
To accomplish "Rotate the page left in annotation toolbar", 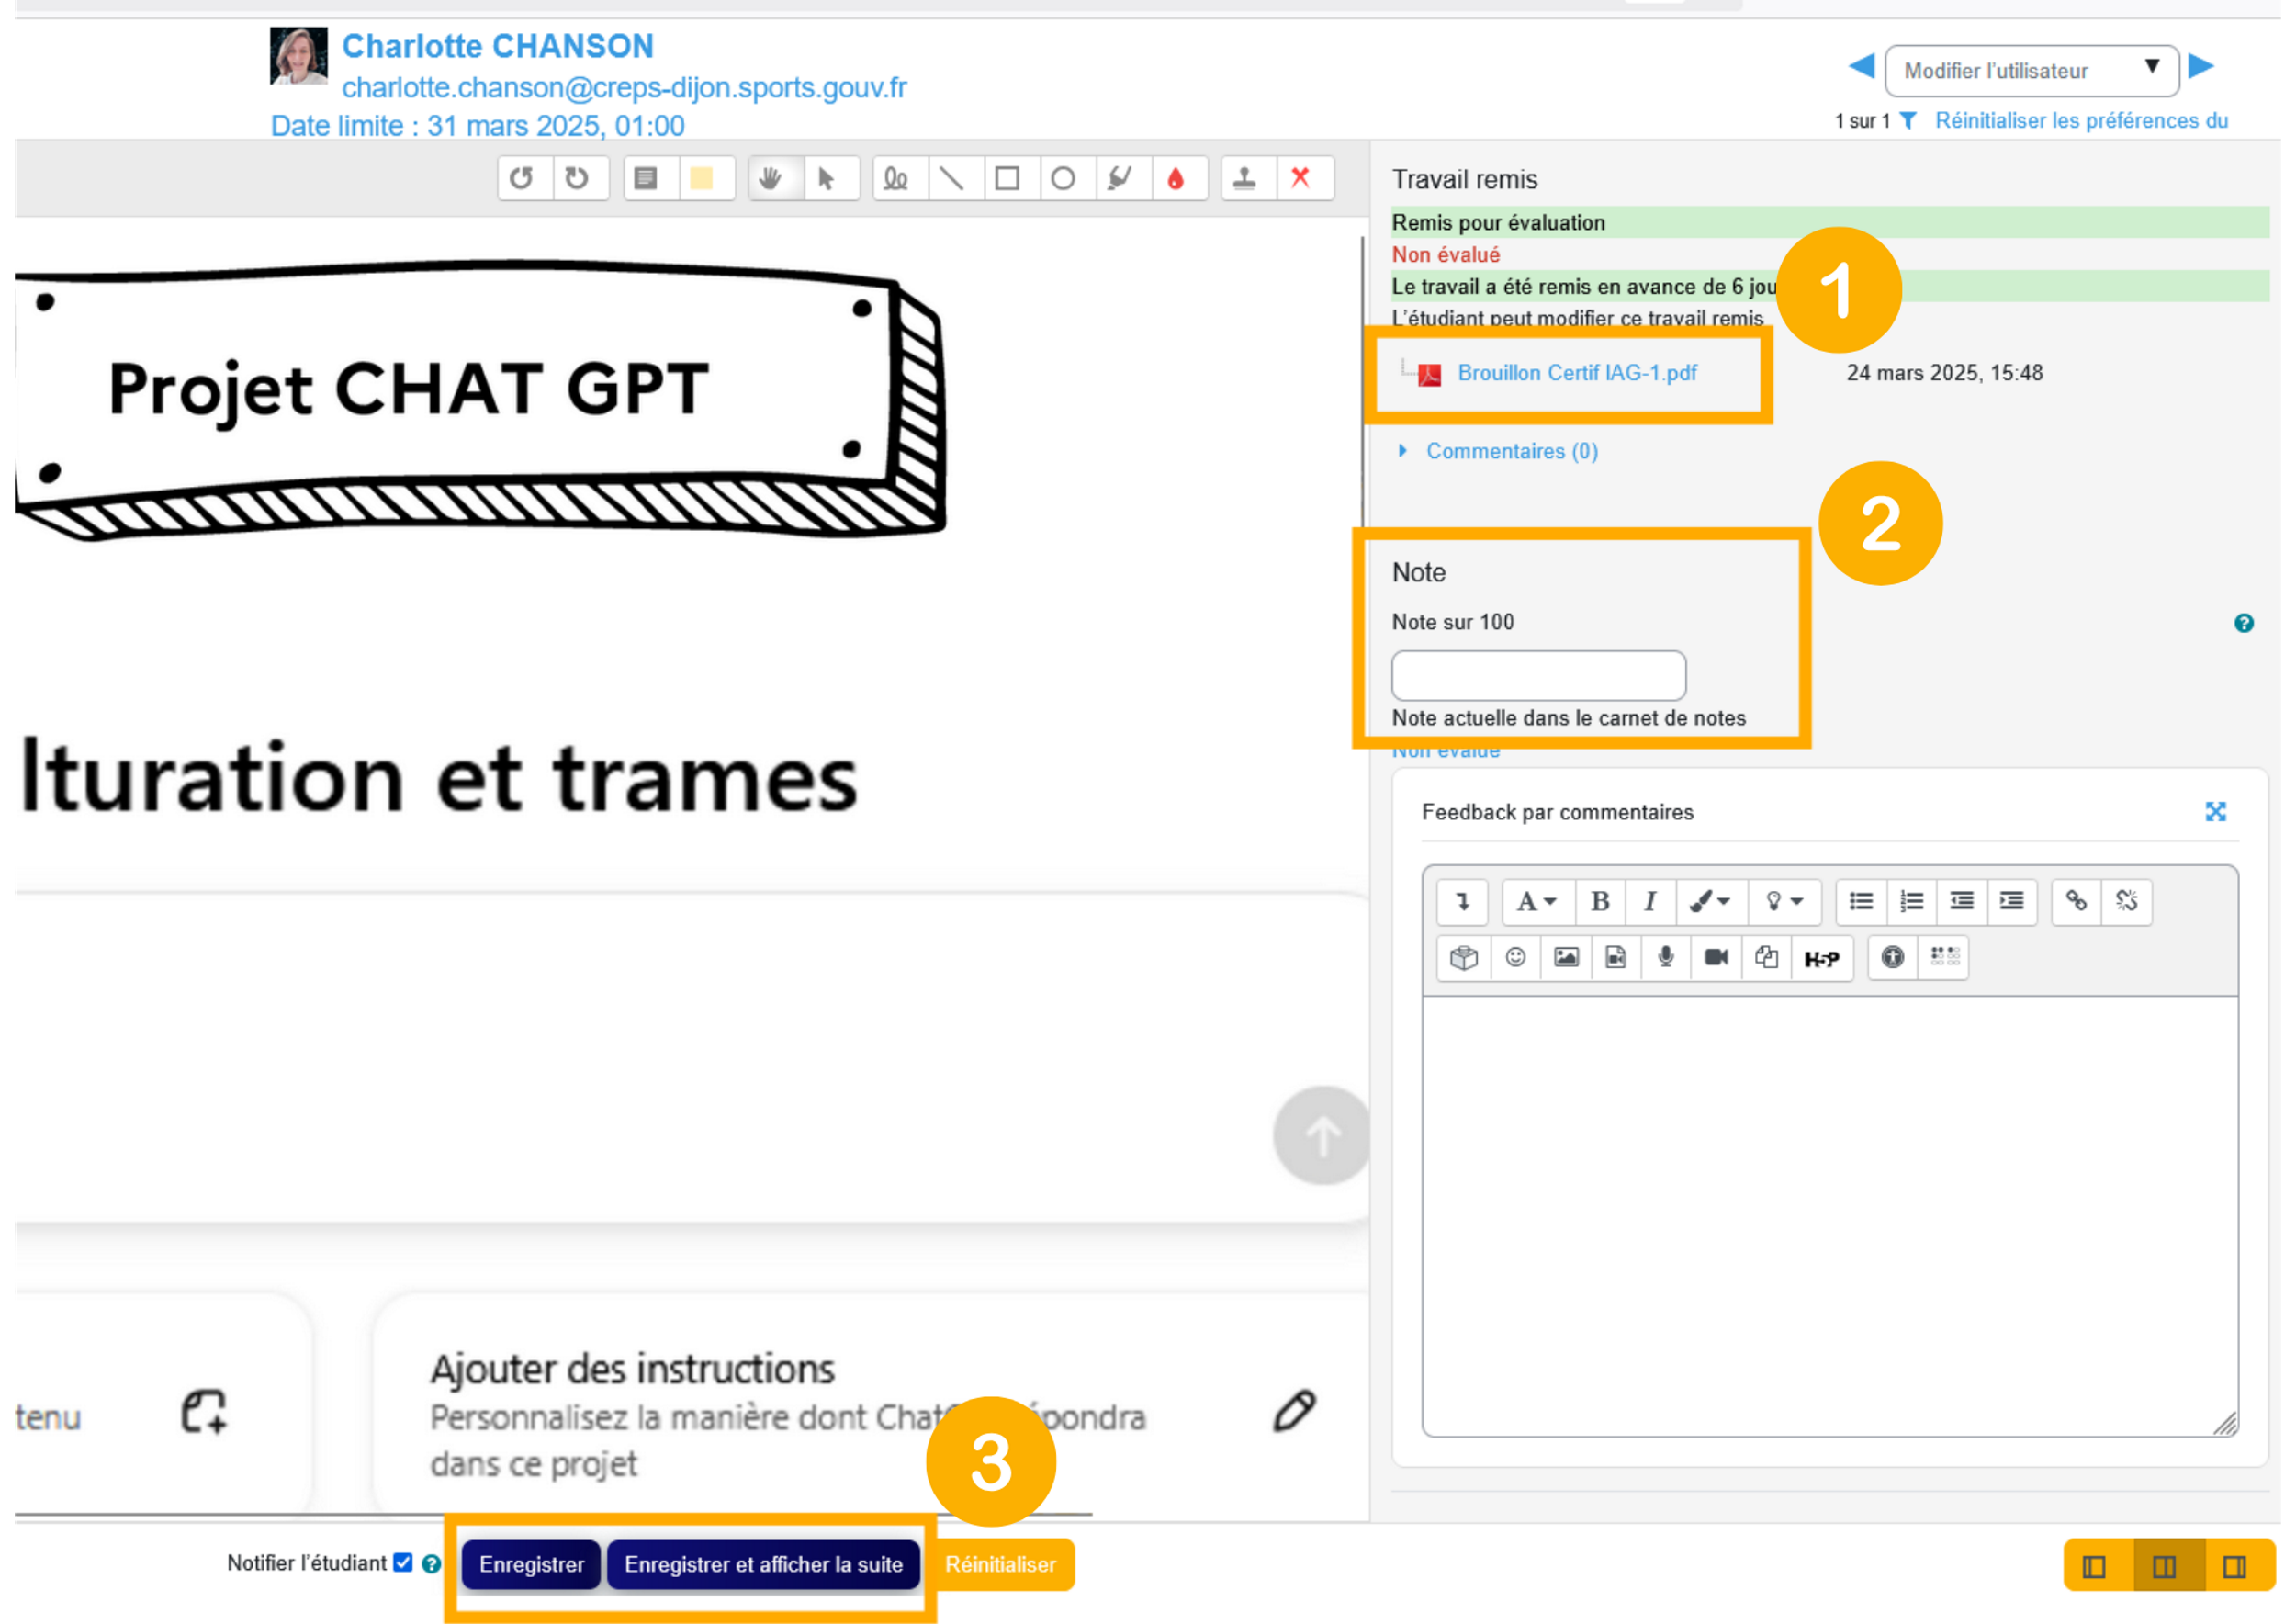I will point(522,179).
